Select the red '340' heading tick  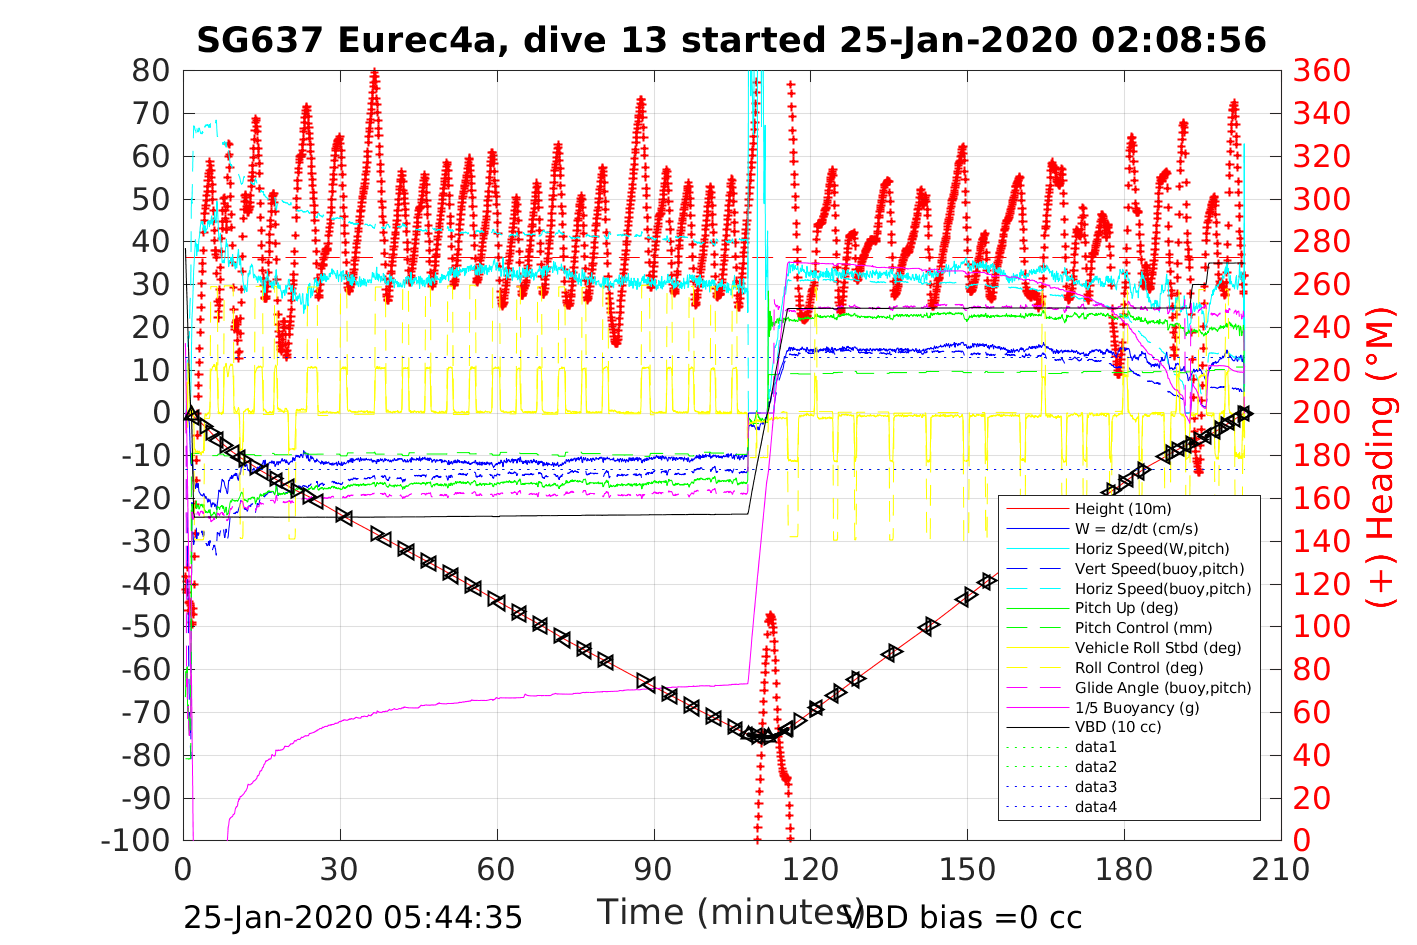pyautogui.click(x=1322, y=113)
